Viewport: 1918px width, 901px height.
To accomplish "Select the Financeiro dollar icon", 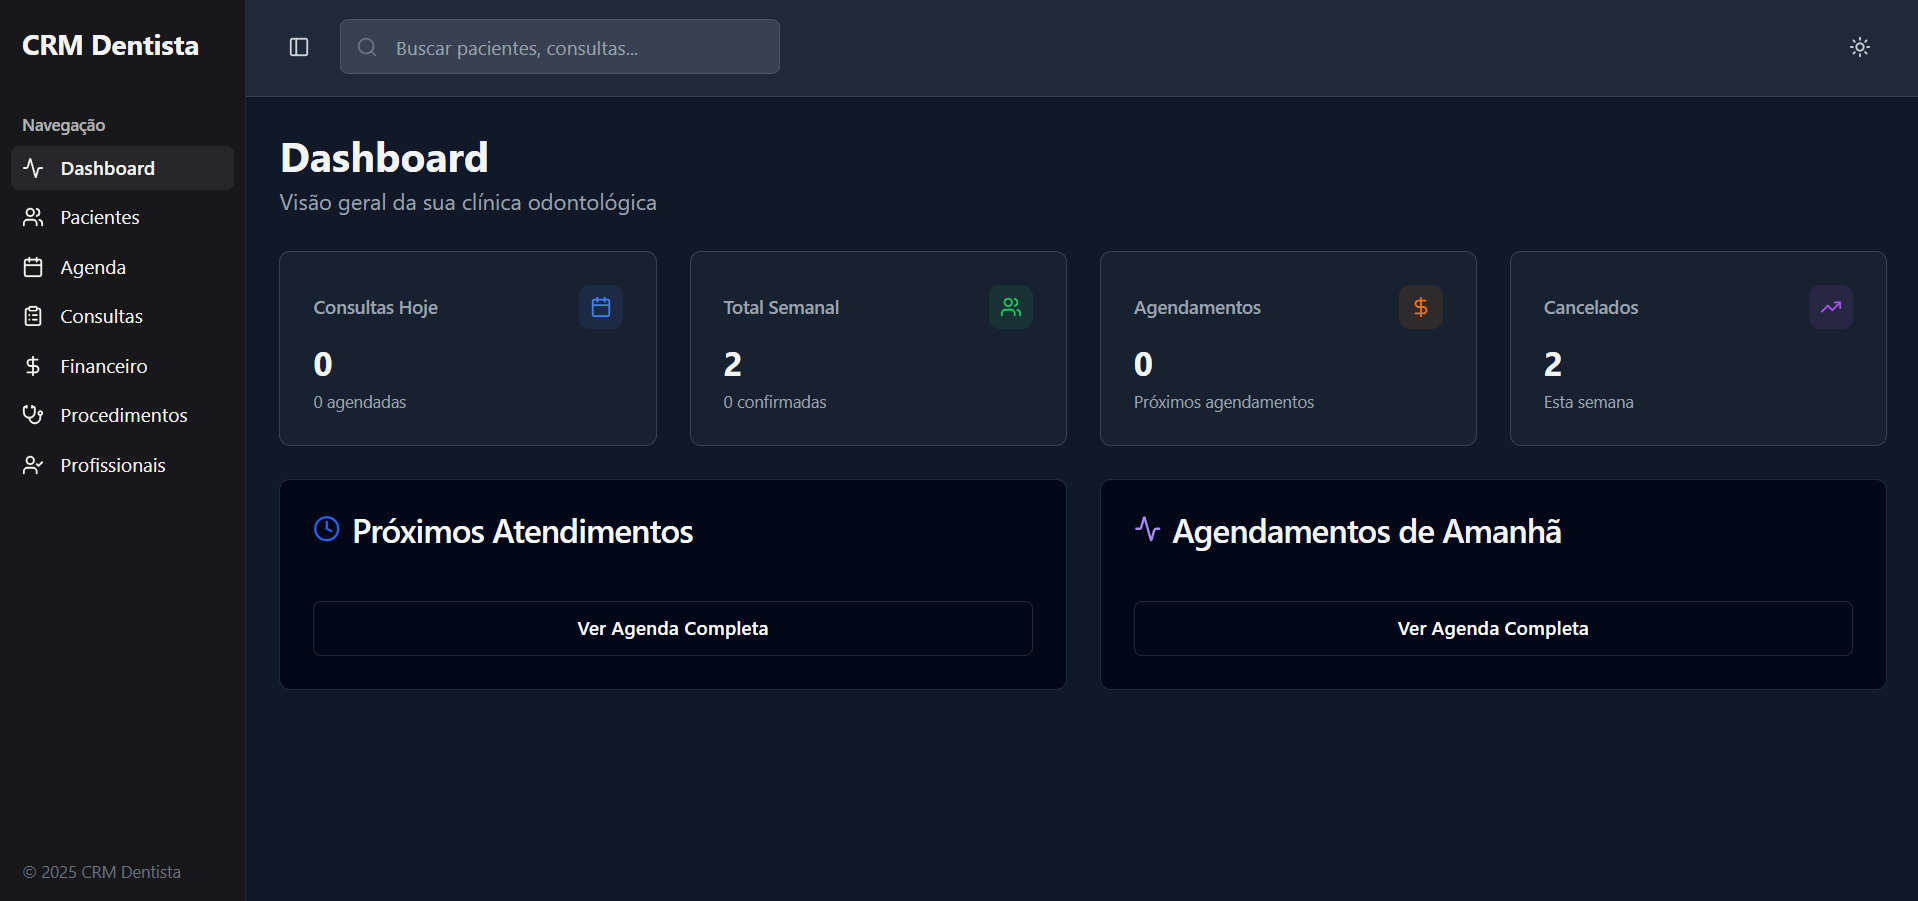I will (33, 366).
